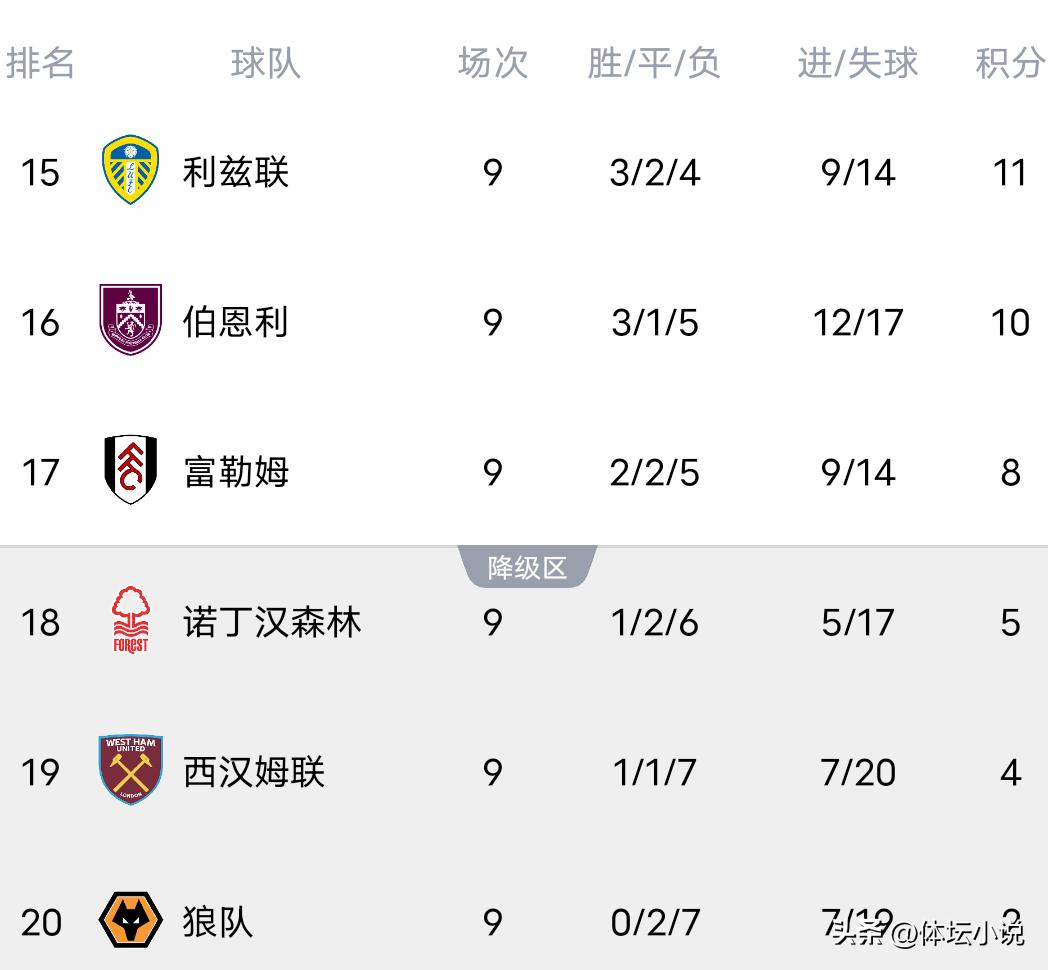Click the 排名 column header
This screenshot has width=1048, height=970.
pos(41,63)
